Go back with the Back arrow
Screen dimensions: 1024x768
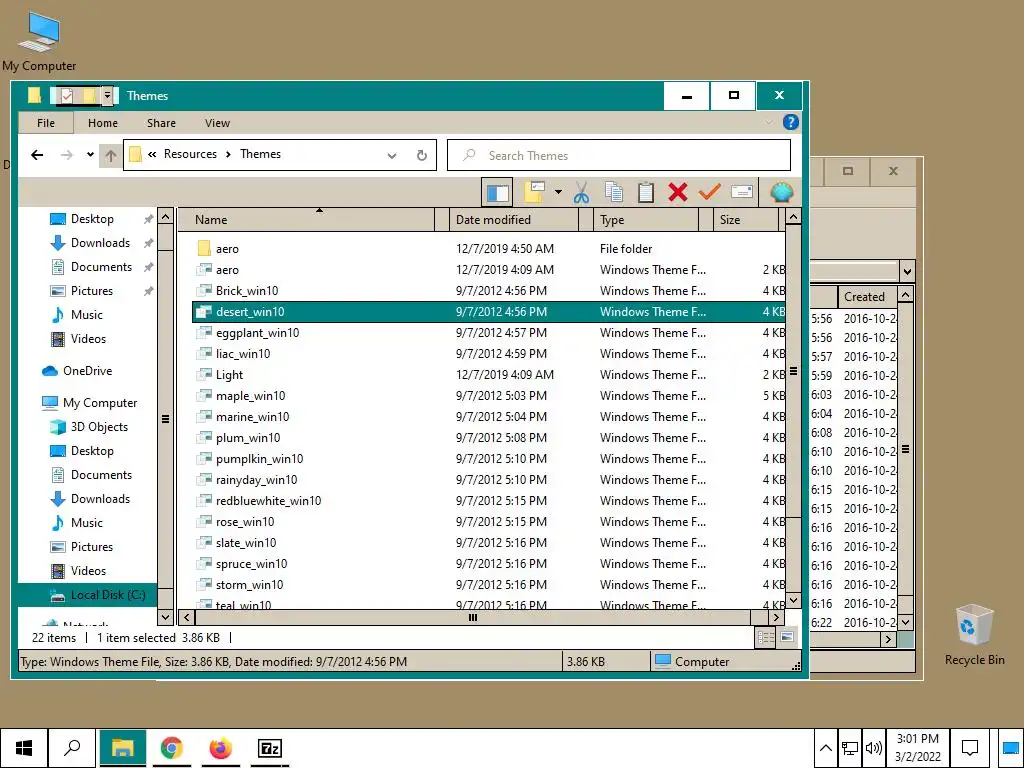37,155
